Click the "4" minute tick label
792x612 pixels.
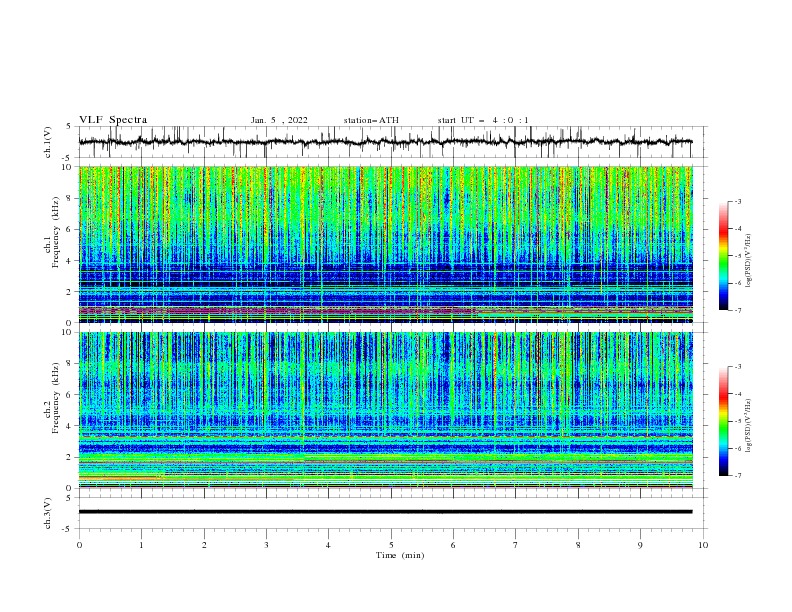coord(328,545)
